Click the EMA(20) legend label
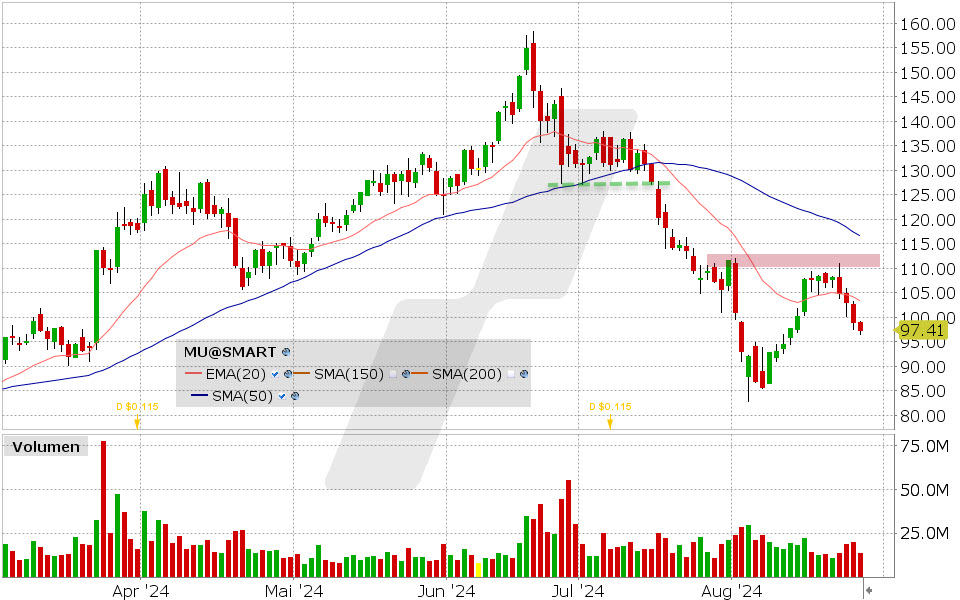 point(236,374)
